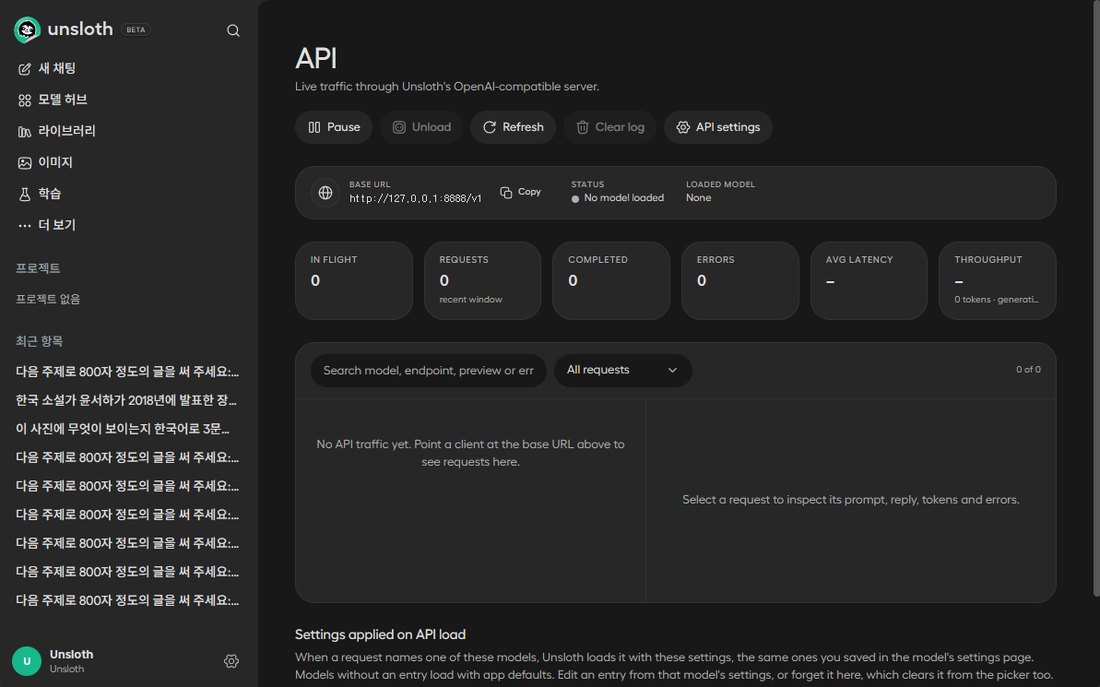Pause API traffic with Pause button
Screen dimensions: 1100x687
334,127
